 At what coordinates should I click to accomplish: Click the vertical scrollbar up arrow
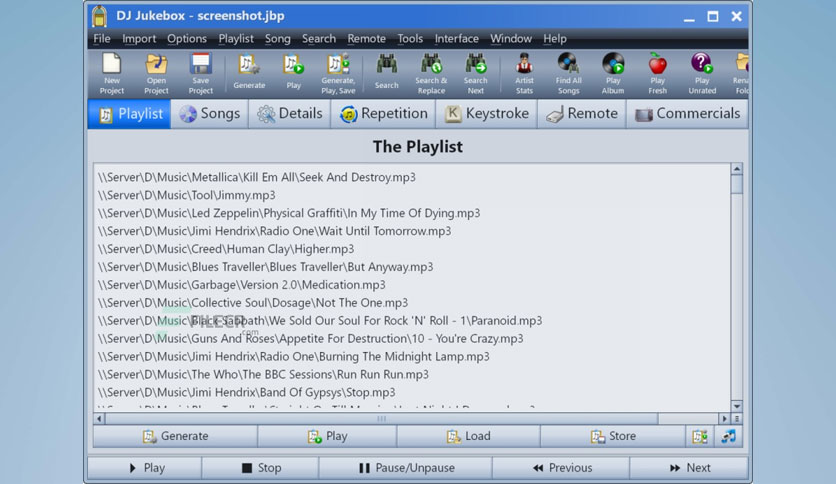point(736,169)
